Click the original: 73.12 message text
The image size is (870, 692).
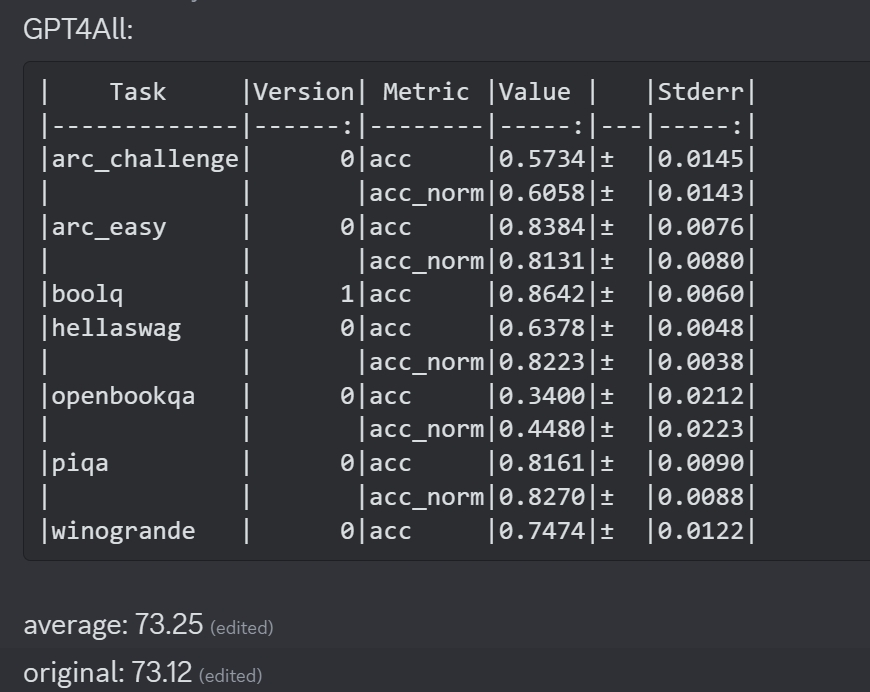coord(108,674)
